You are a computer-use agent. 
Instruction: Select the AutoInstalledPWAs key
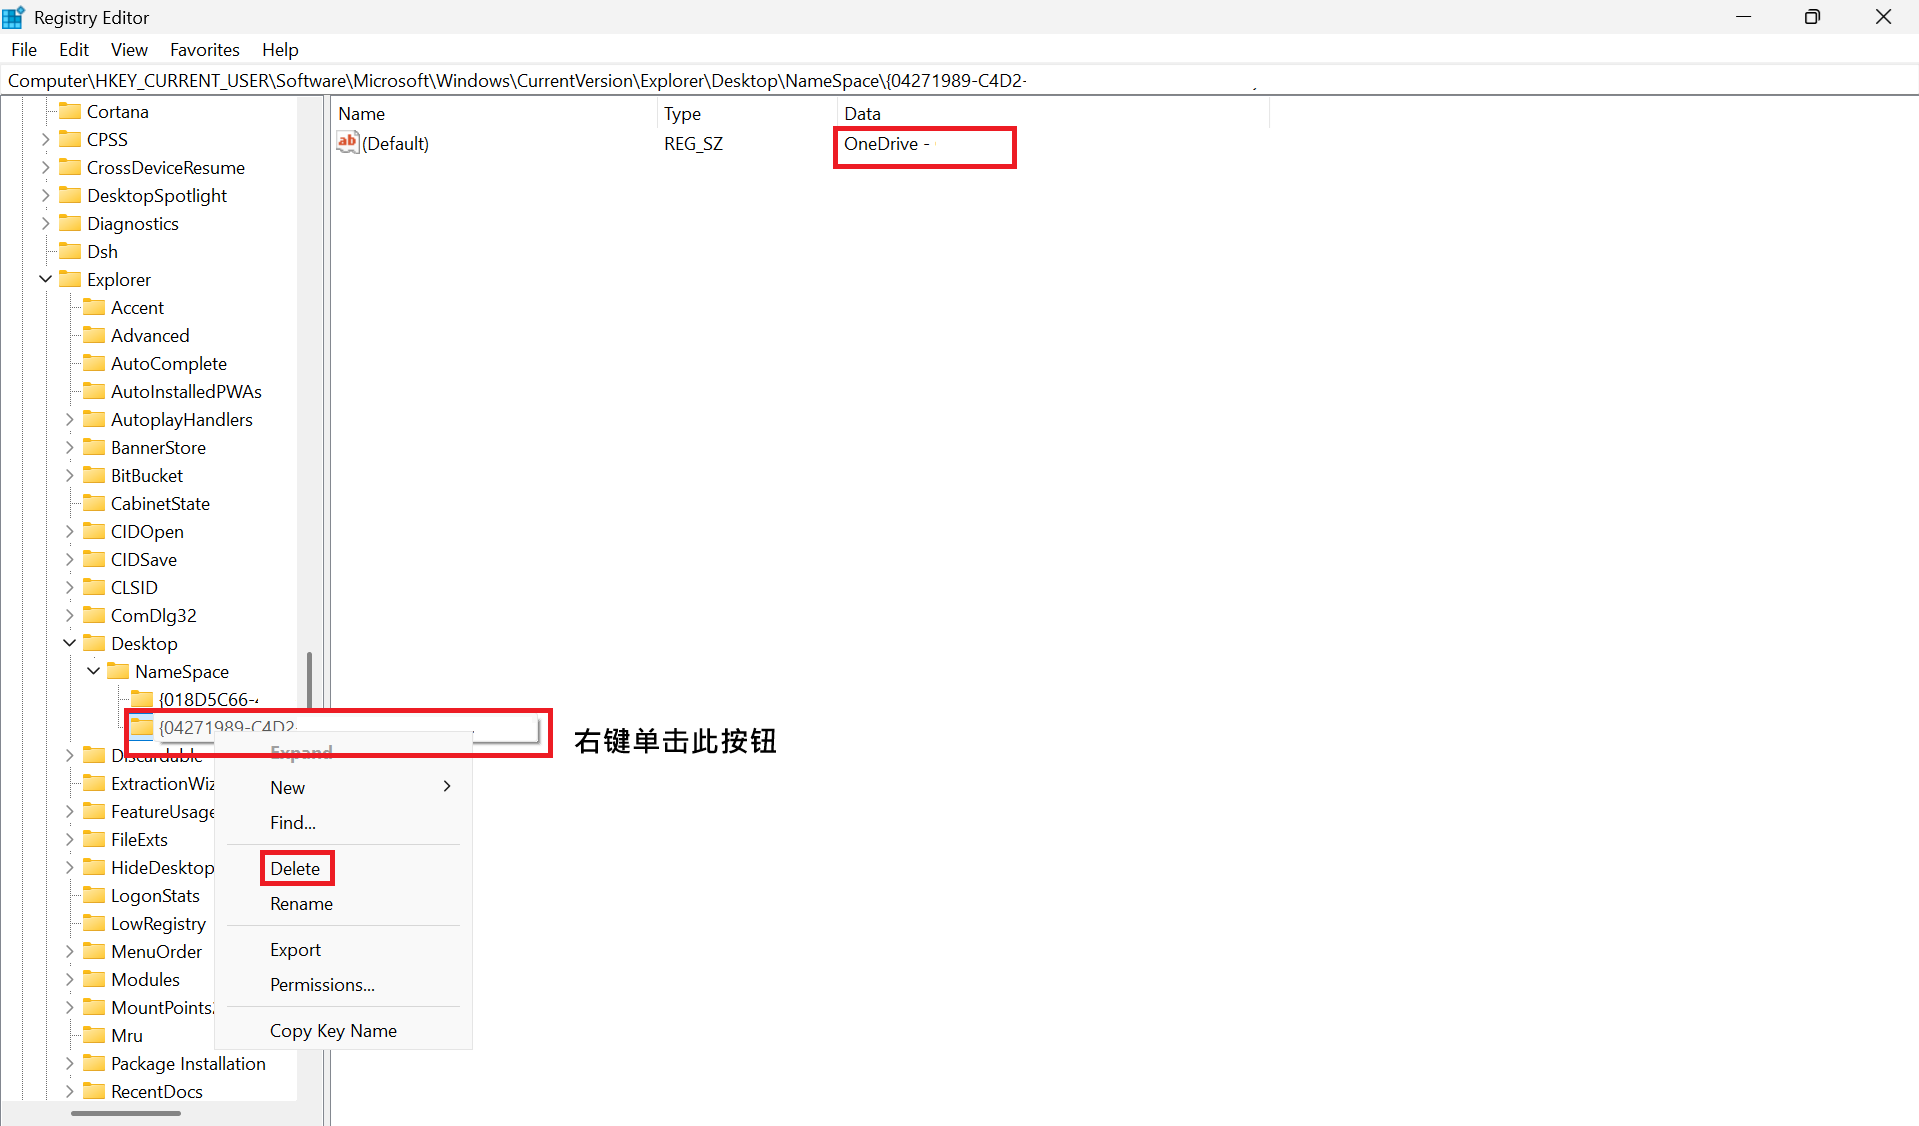pyautogui.click(x=186, y=391)
